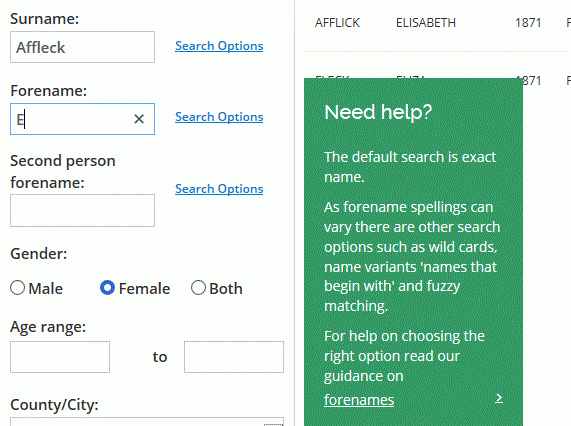Viewport: 571px width, 426px height.
Task: Click the arrow icon beside the forenames link
Action: click(x=499, y=398)
